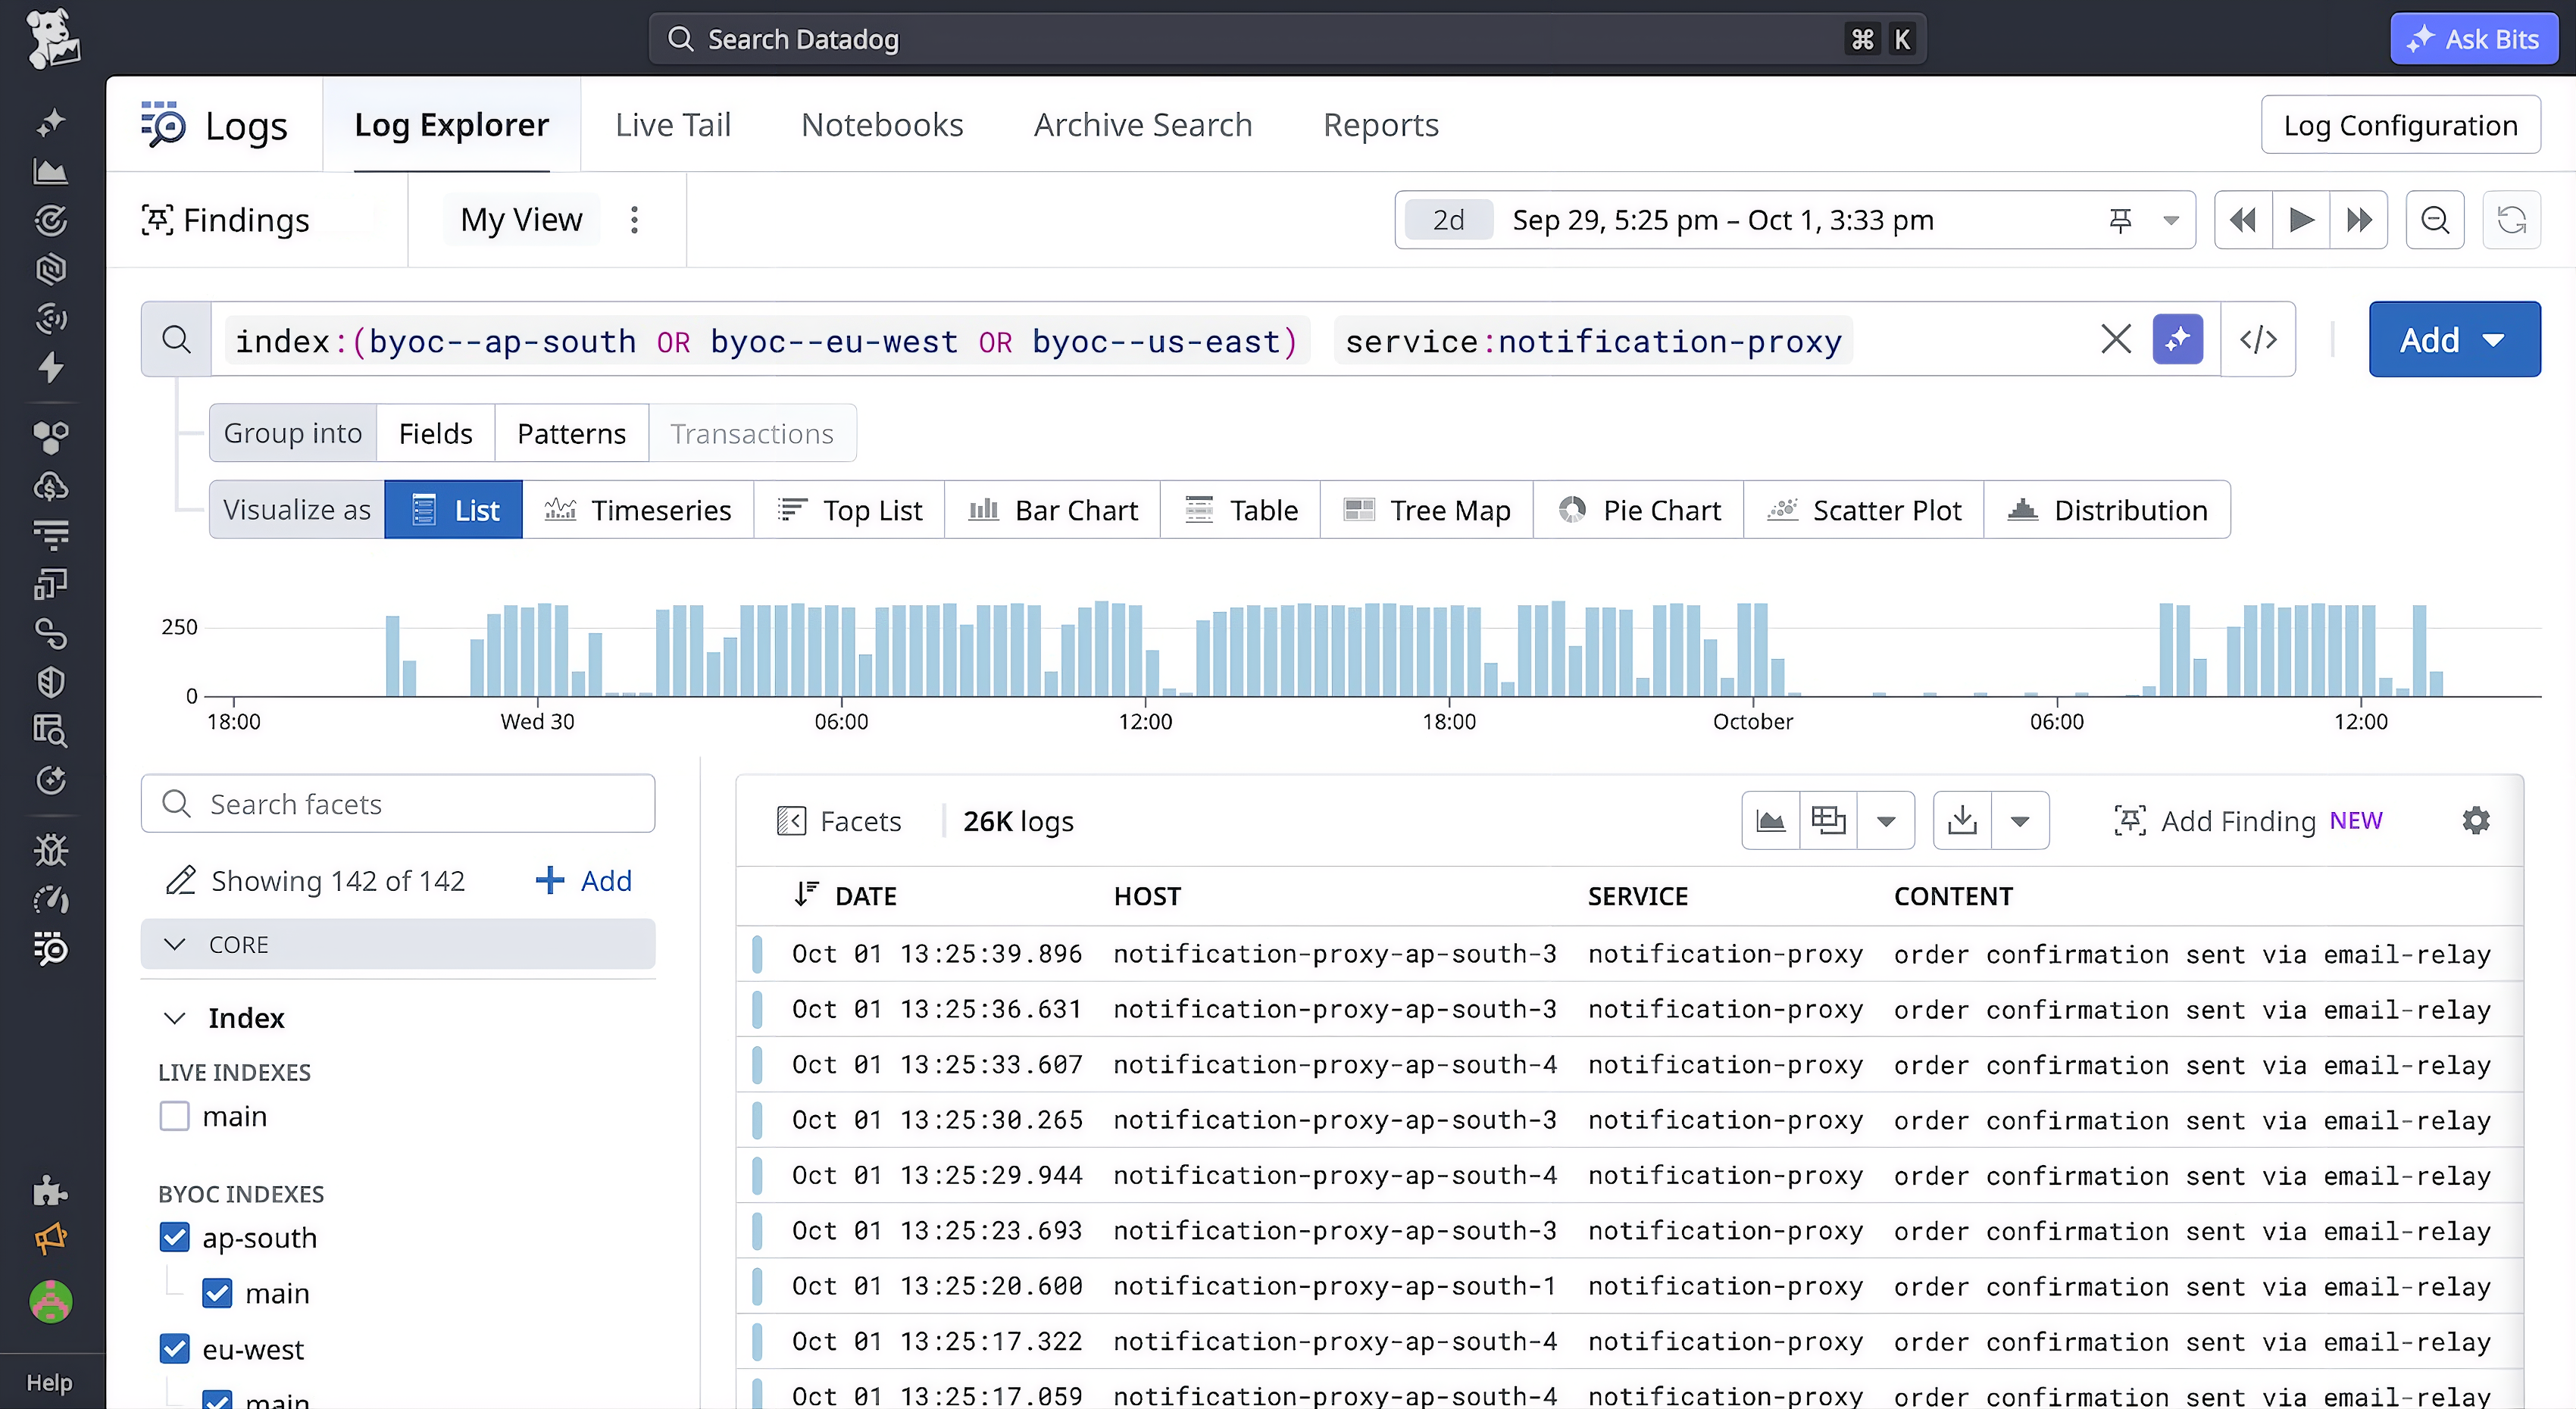2576x1409 pixels.
Task: Check the main checkbox under Live Indexes
Action: tap(175, 1116)
